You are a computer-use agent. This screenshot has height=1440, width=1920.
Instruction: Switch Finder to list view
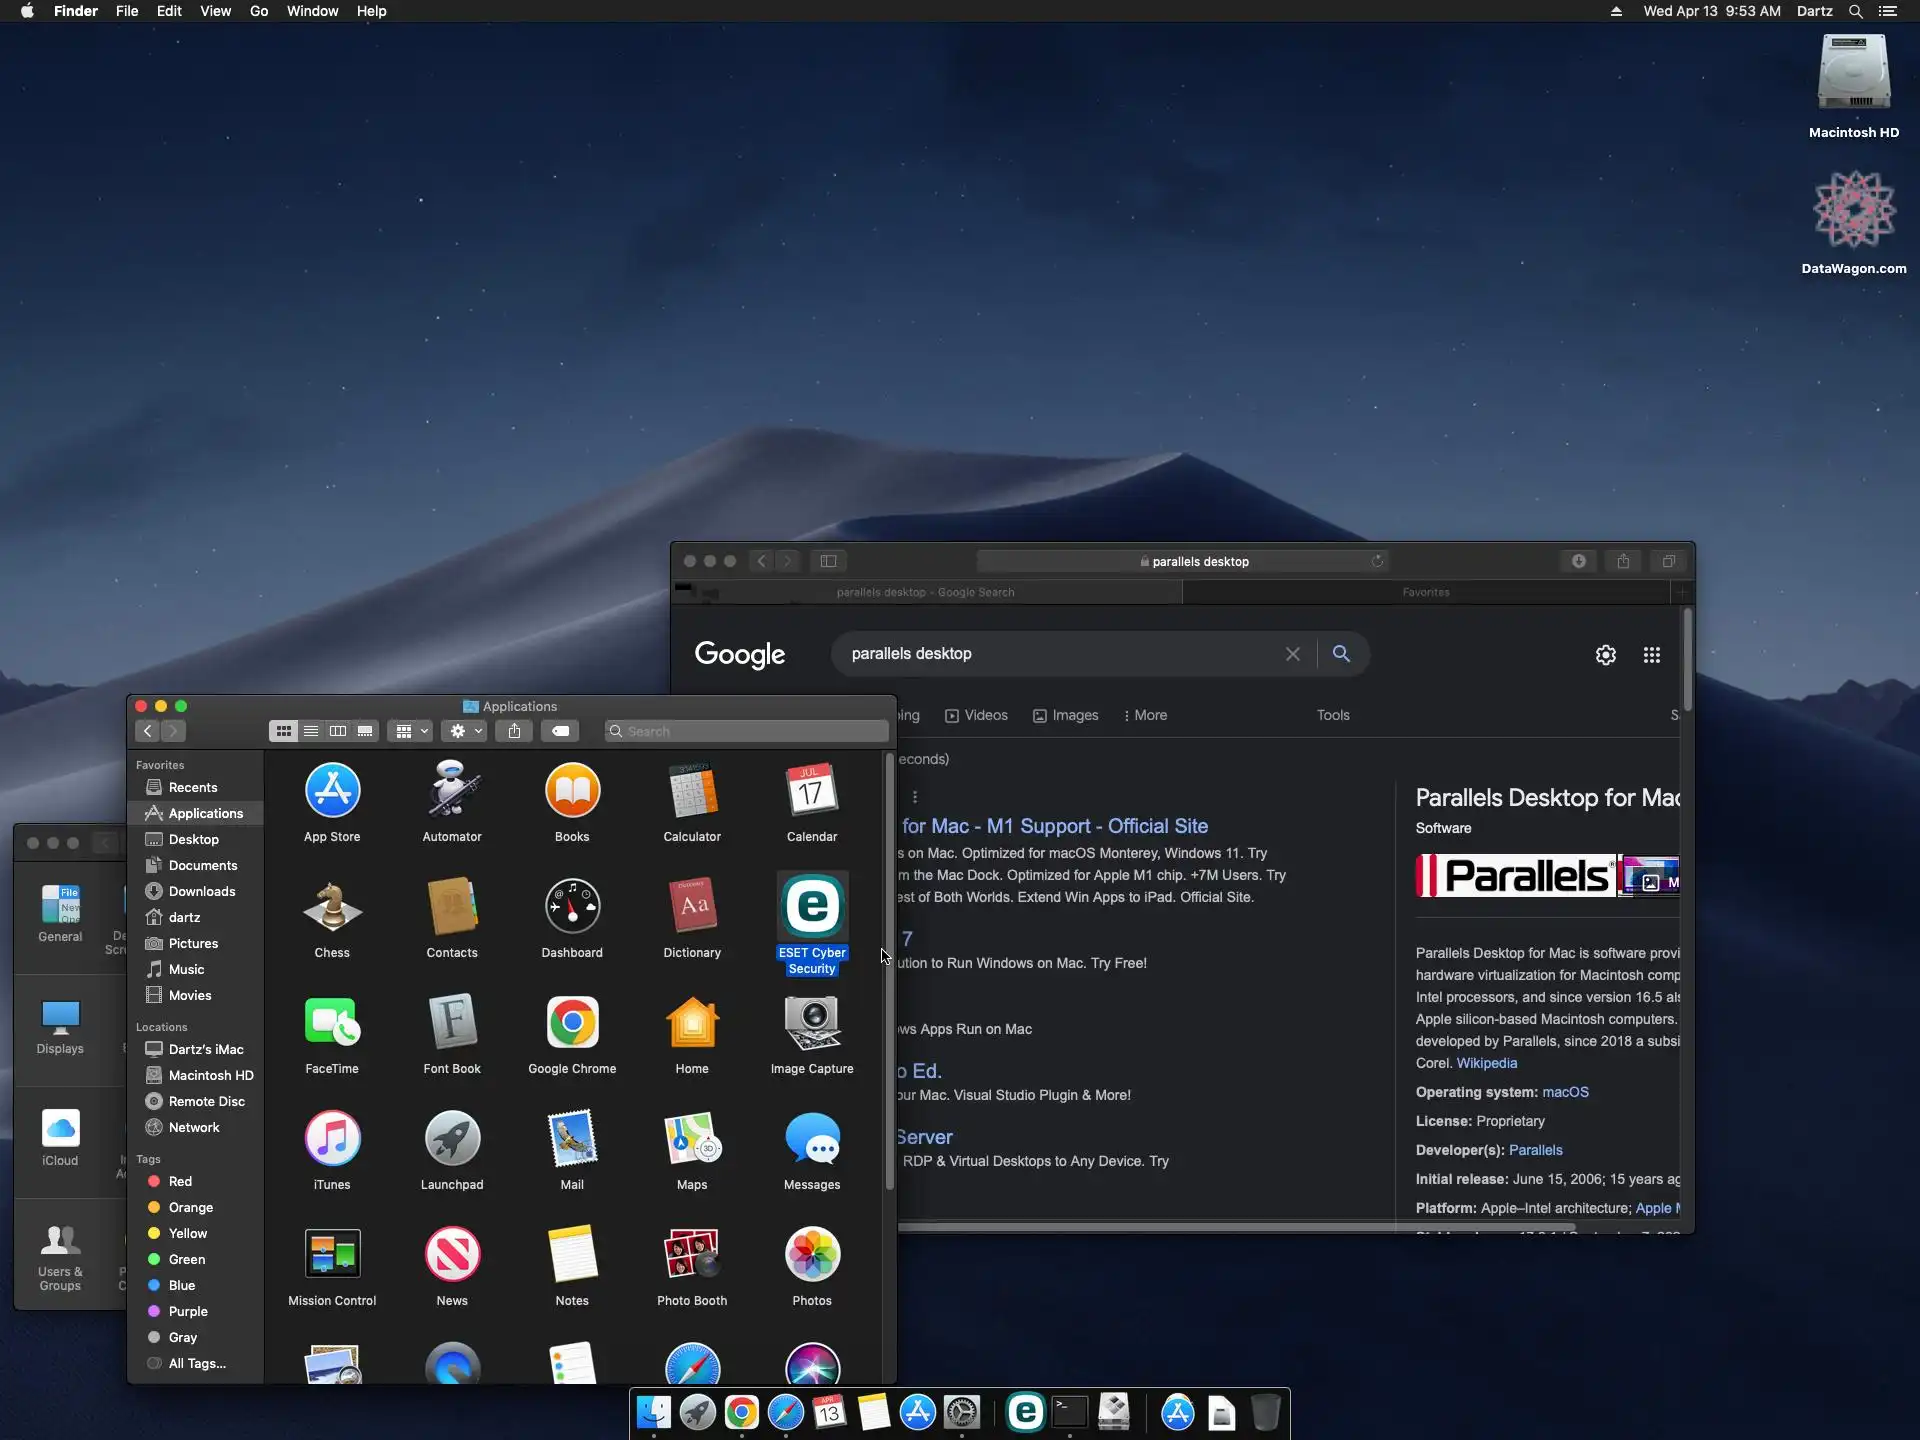pos(311,731)
